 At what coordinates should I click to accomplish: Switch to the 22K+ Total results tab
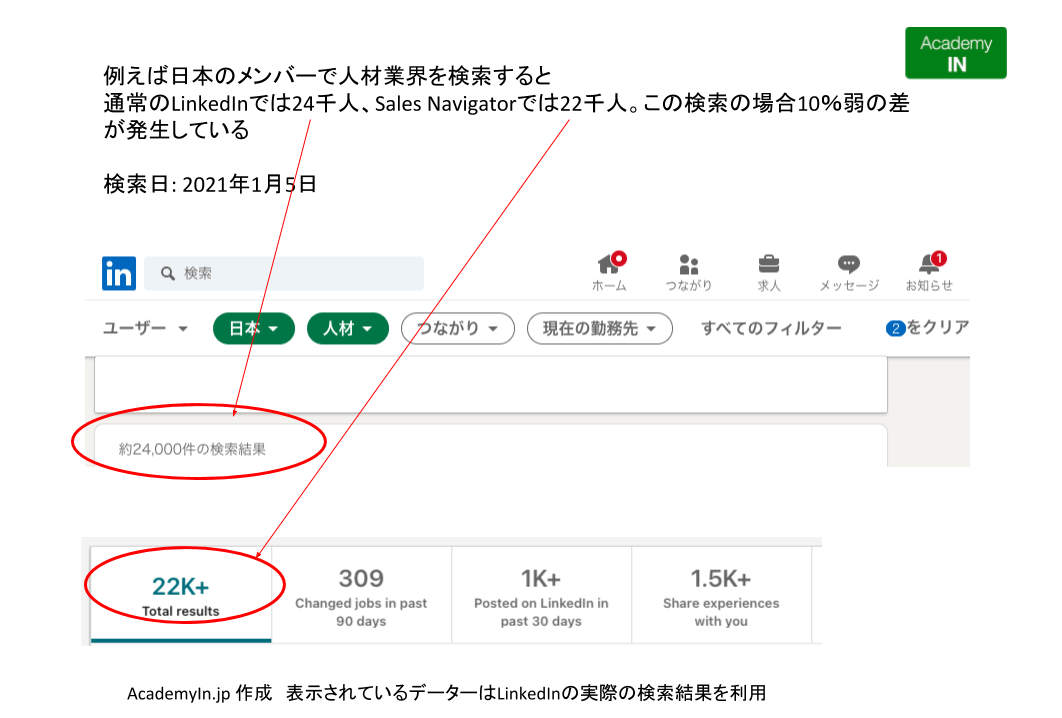[181, 590]
